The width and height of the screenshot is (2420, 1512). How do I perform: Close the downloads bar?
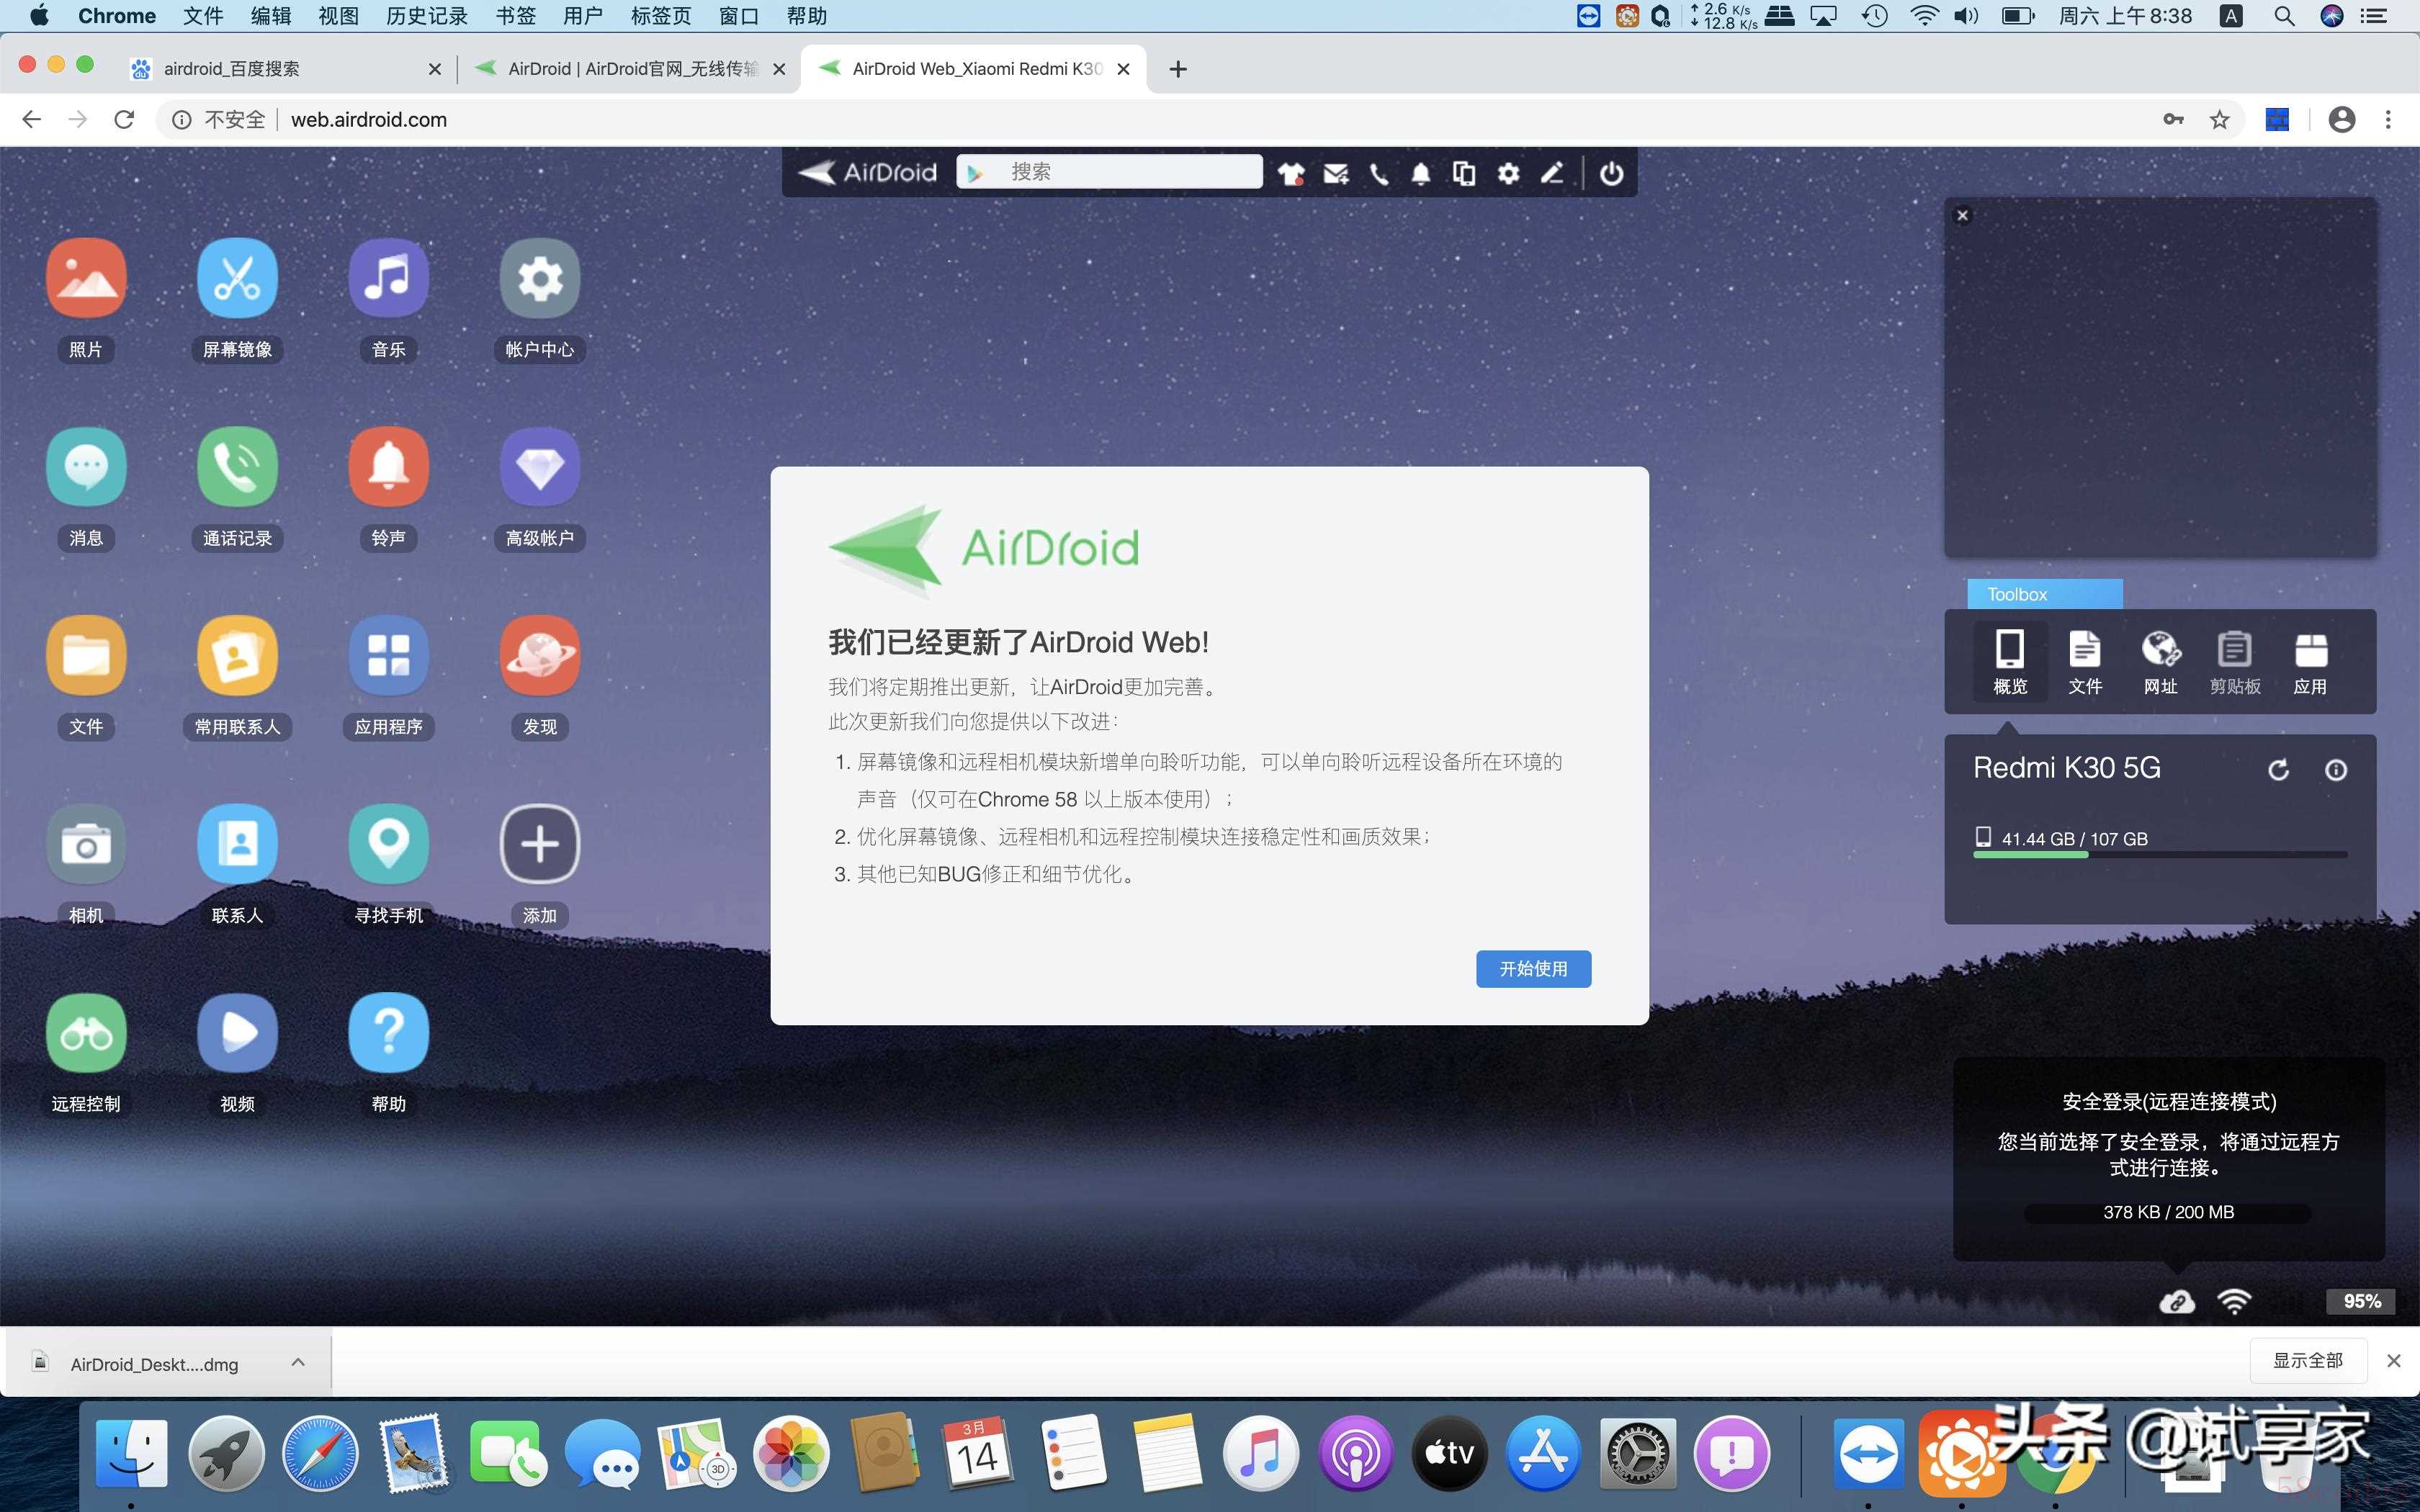coord(2393,1360)
